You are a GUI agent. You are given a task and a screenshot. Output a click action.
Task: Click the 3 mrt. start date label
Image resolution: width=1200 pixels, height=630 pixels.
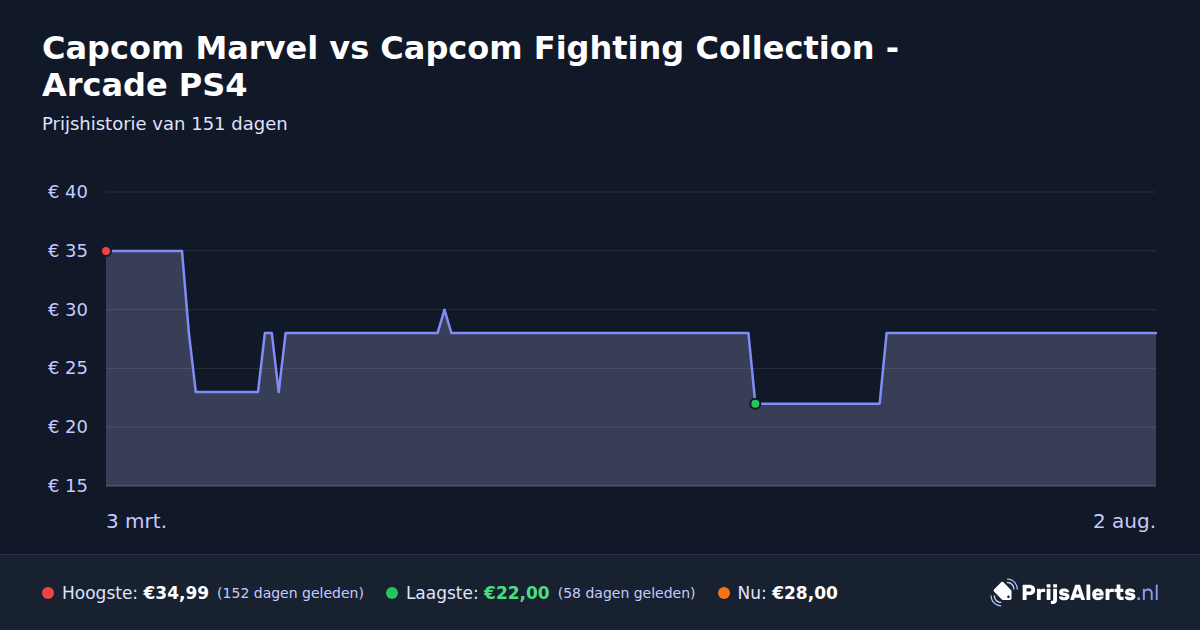point(137,522)
